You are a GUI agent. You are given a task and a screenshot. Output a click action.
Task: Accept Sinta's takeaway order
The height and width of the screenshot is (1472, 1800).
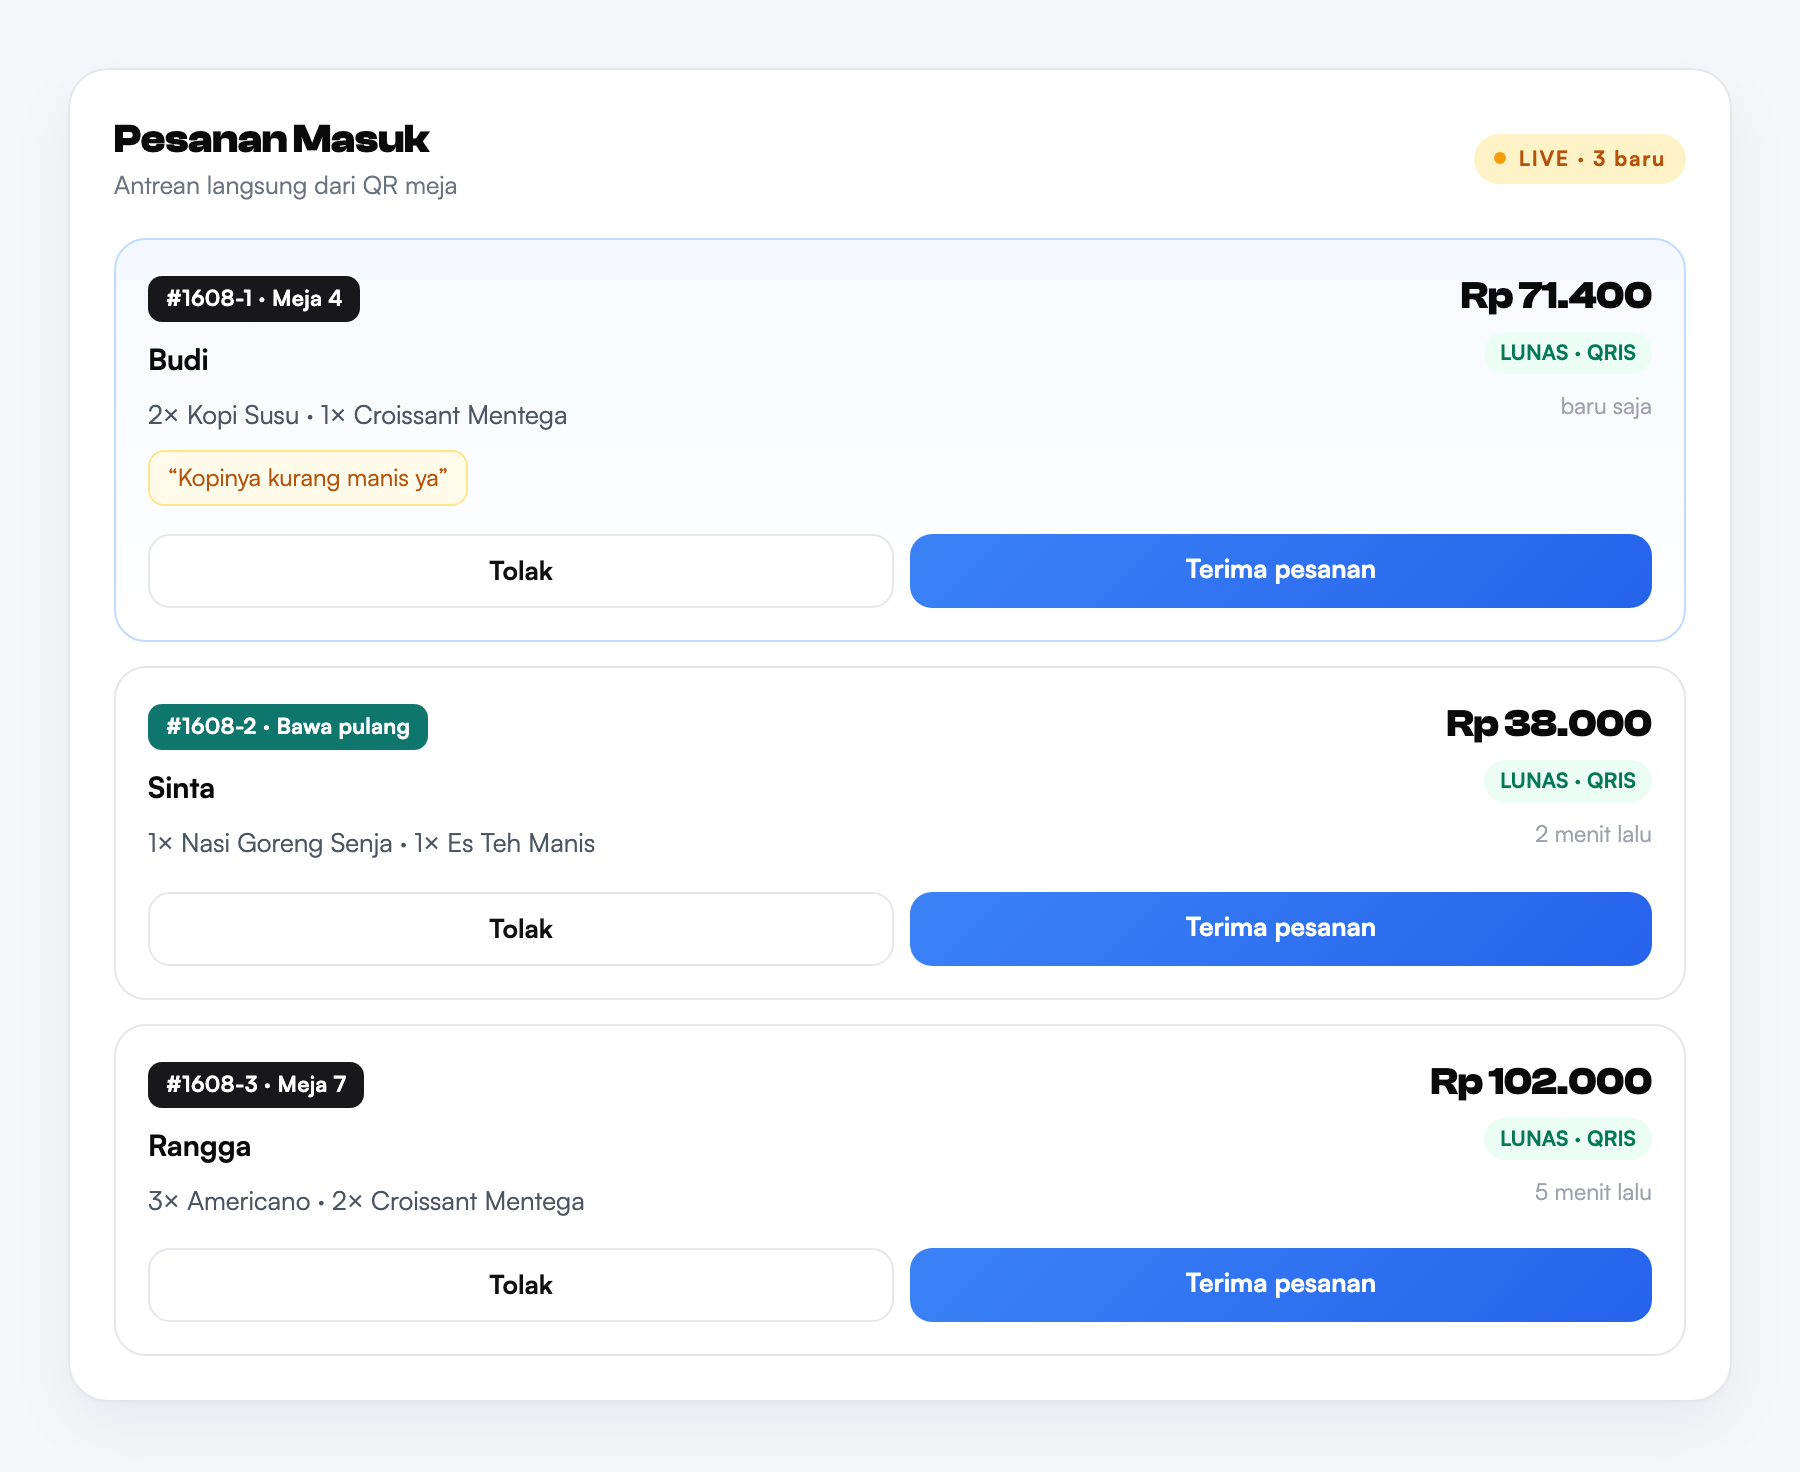click(x=1280, y=928)
